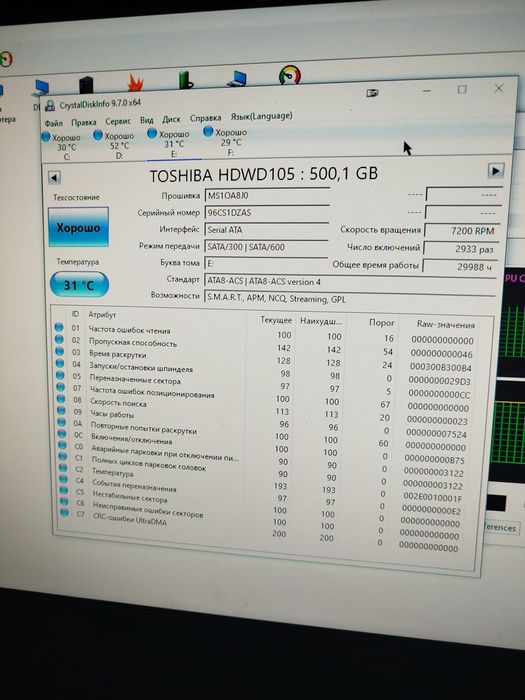This screenshot has width=525, height=700.
Task: Click the Raw-значения column header
Action: point(446,324)
